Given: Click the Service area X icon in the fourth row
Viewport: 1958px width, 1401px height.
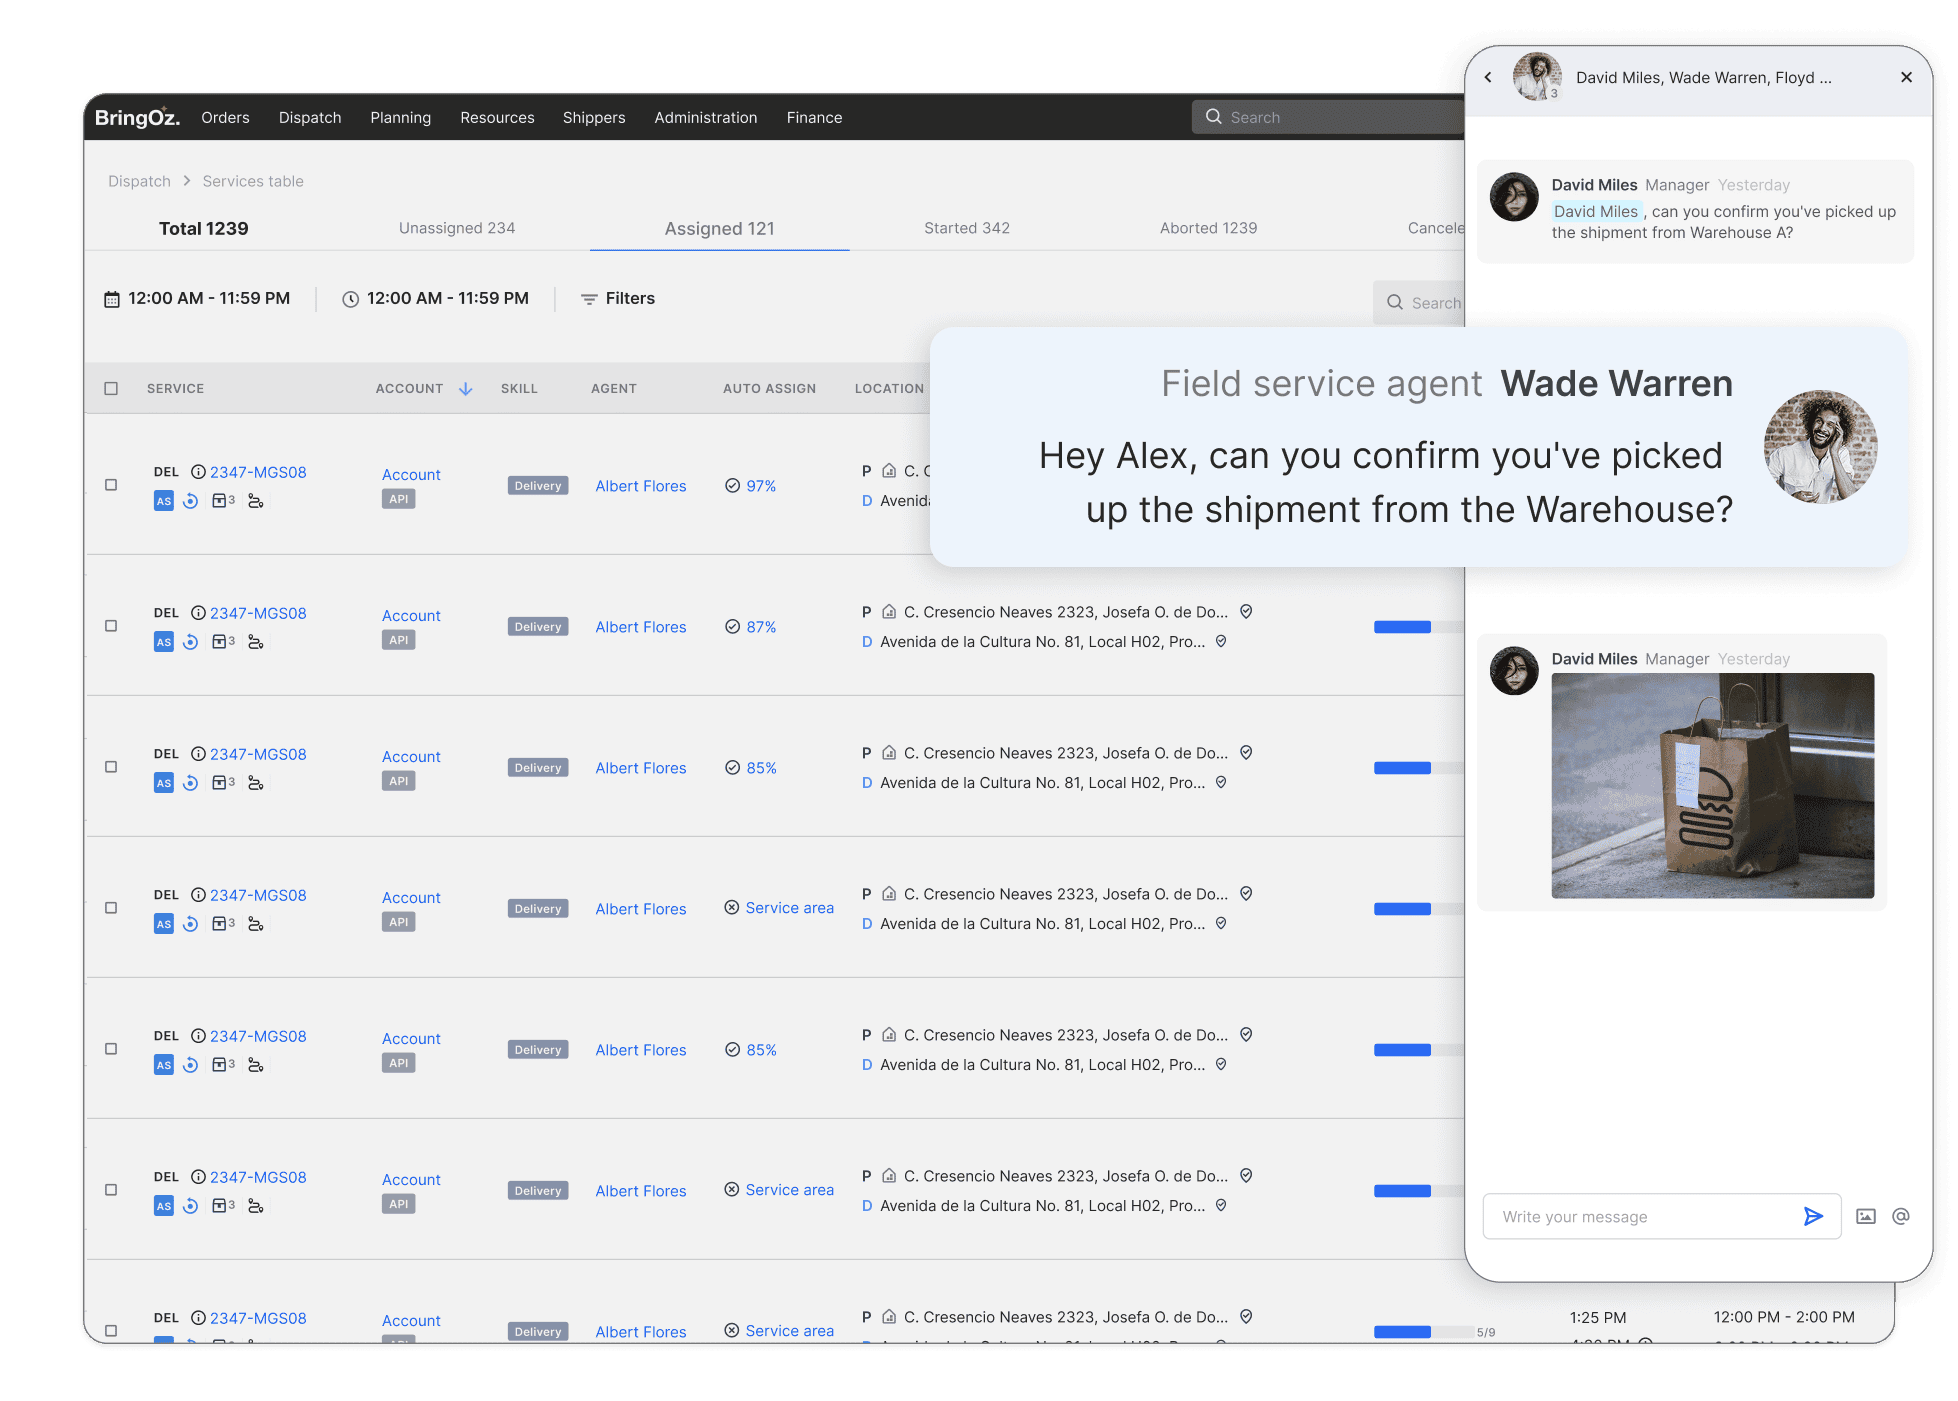Looking at the screenshot, I should pyautogui.click(x=732, y=908).
